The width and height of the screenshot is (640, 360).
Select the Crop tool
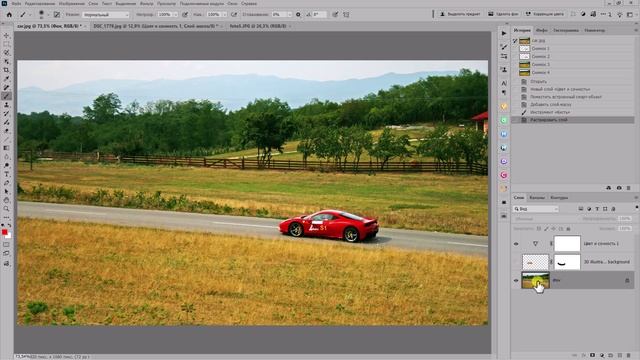[x=7, y=70]
